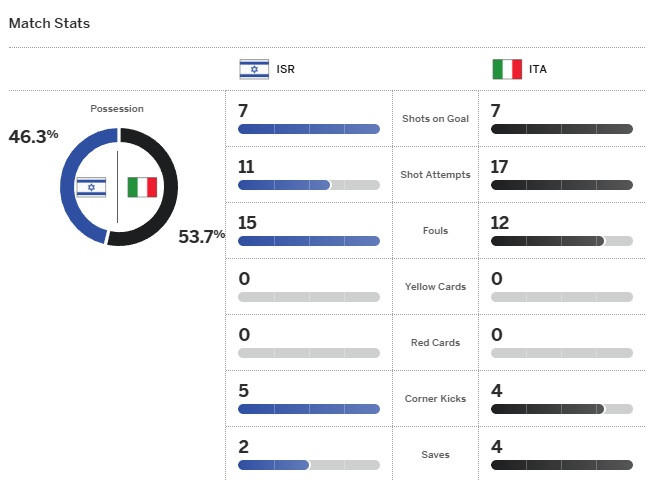The image size is (654, 480).
Task: Click Italy's Fouls bar
Action: pyautogui.click(x=562, y=241)
